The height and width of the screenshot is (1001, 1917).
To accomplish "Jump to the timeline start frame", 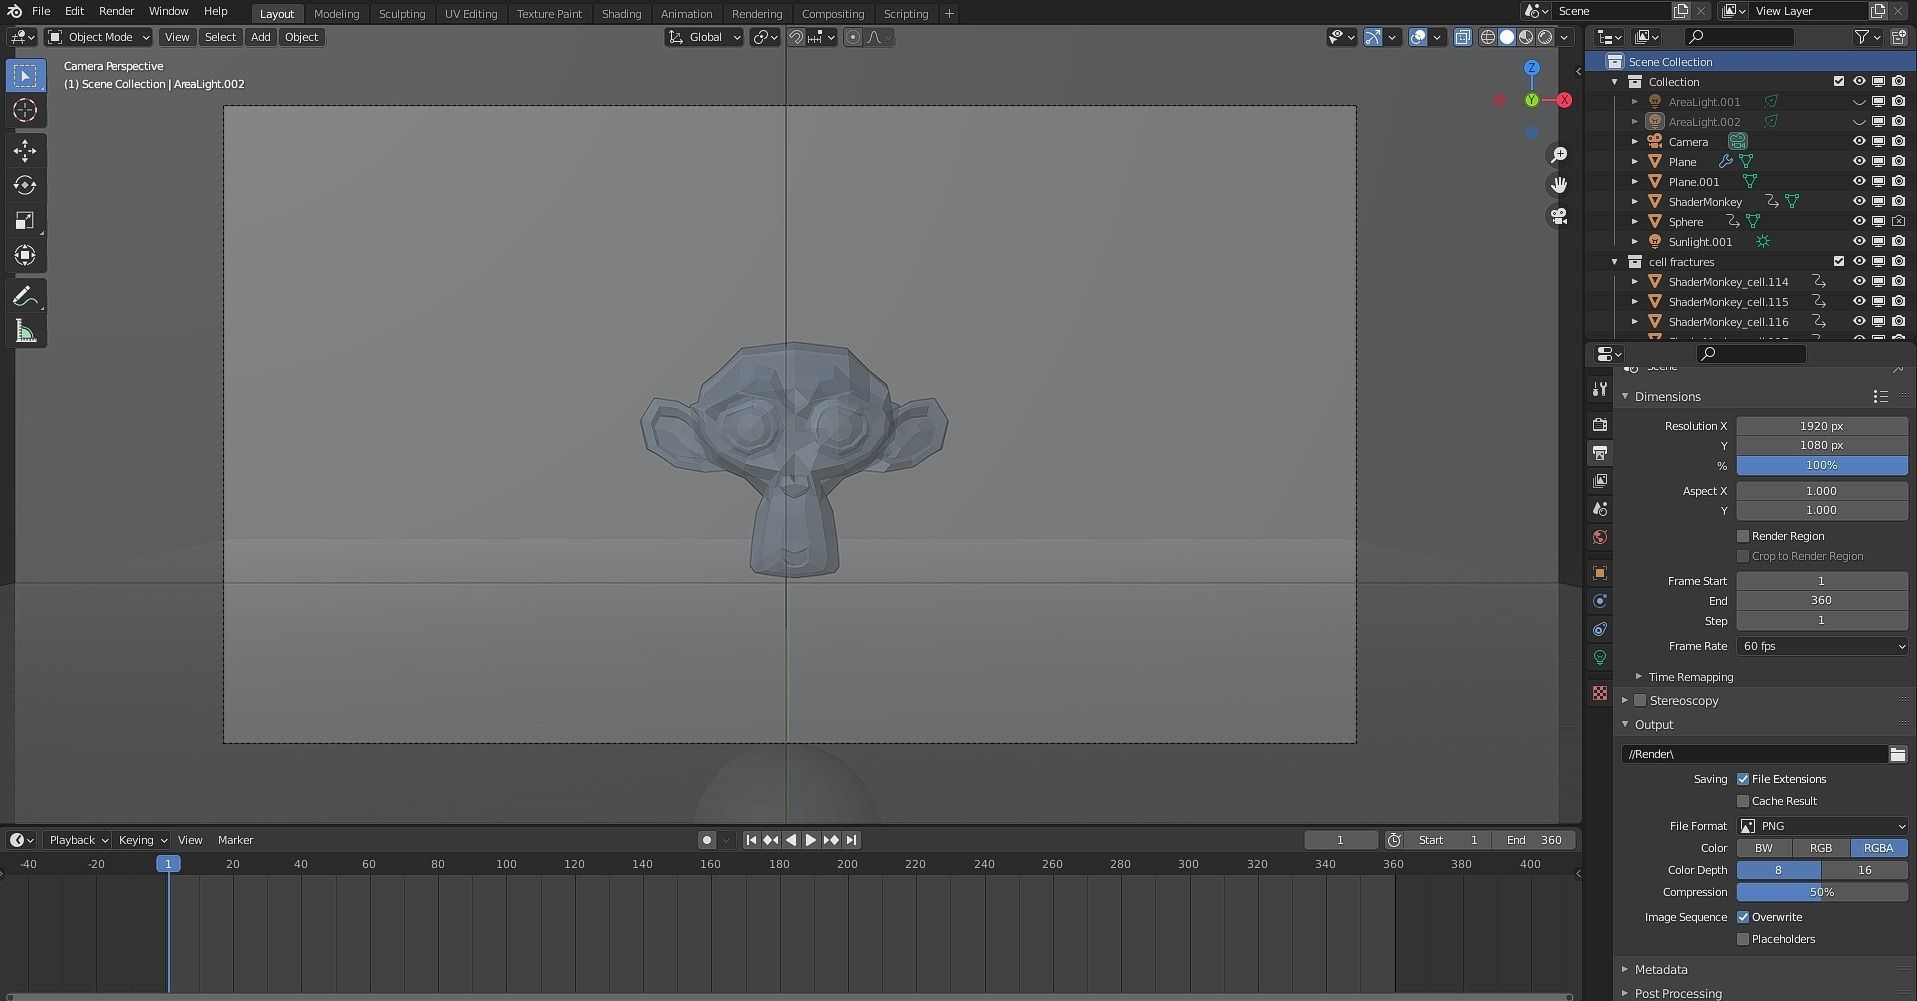I will click(x=751, y=840).
